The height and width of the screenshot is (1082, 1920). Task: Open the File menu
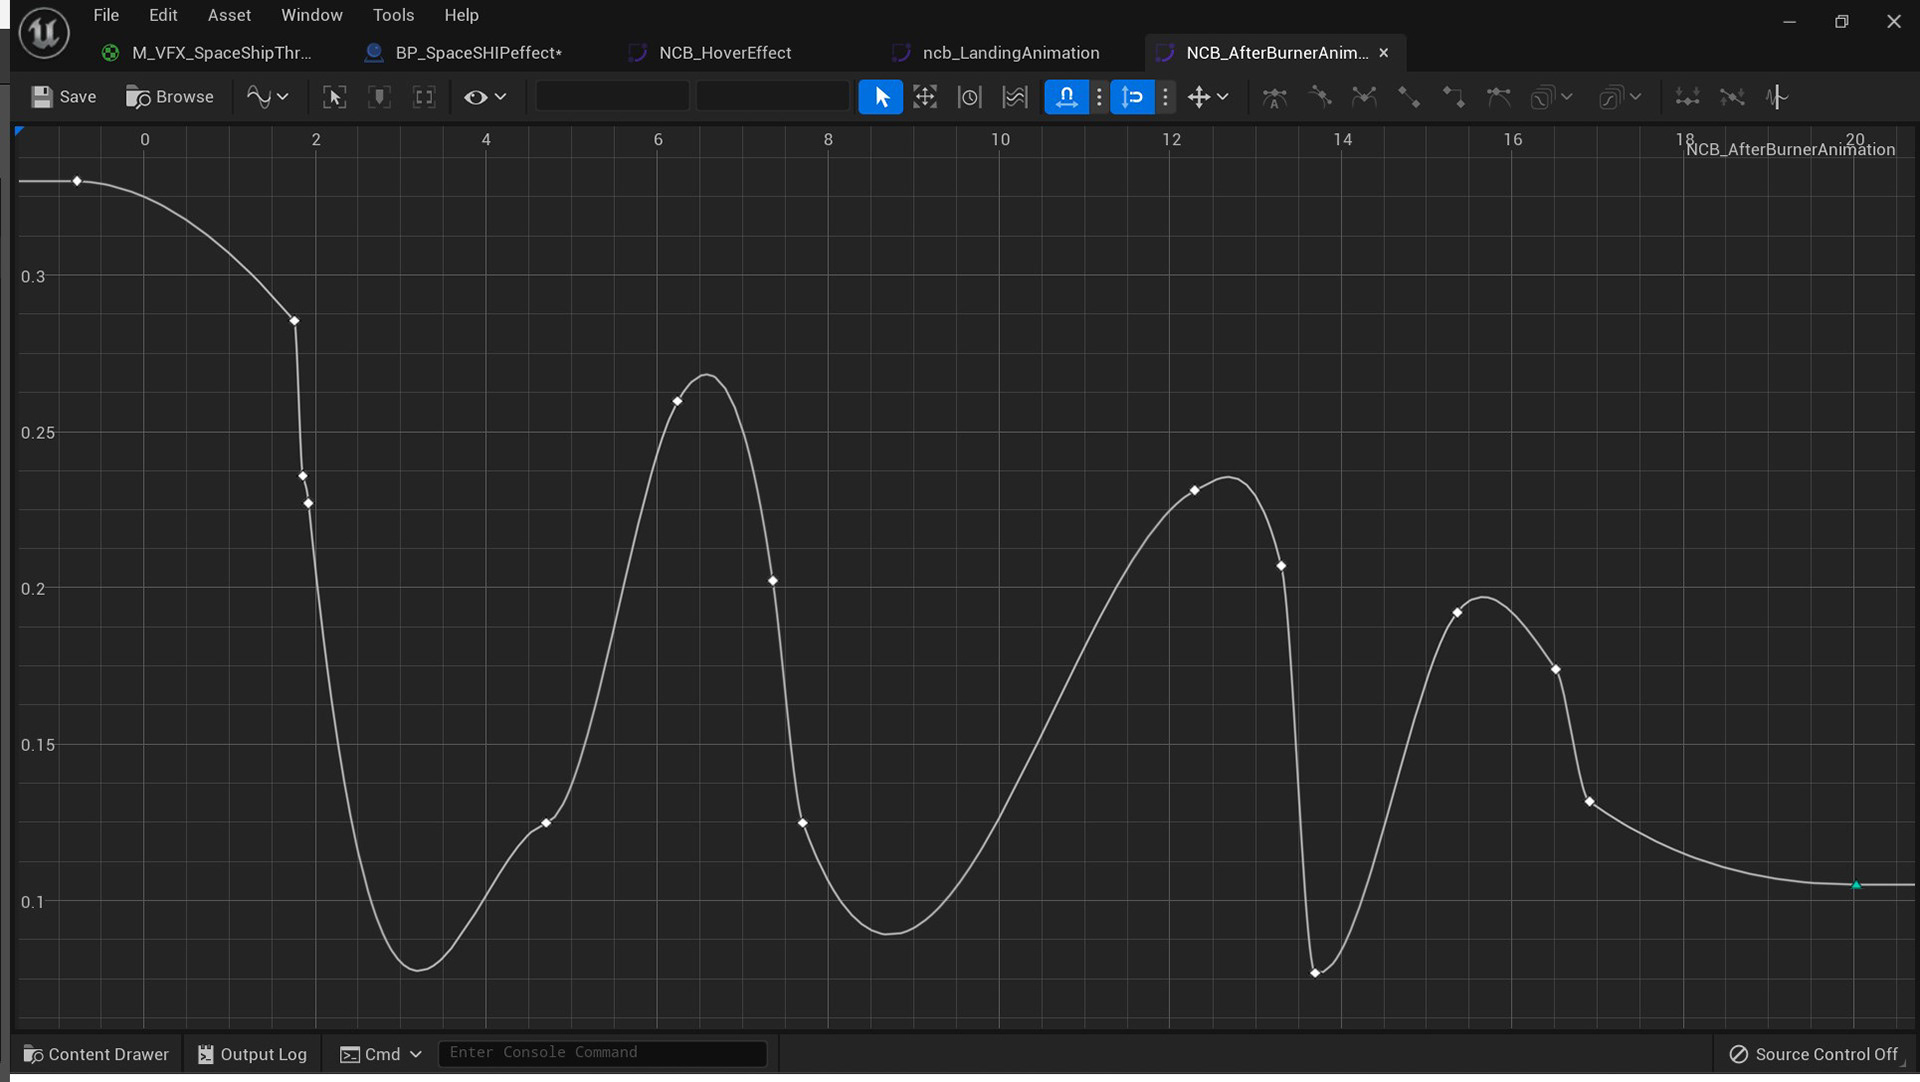[106, 15]
